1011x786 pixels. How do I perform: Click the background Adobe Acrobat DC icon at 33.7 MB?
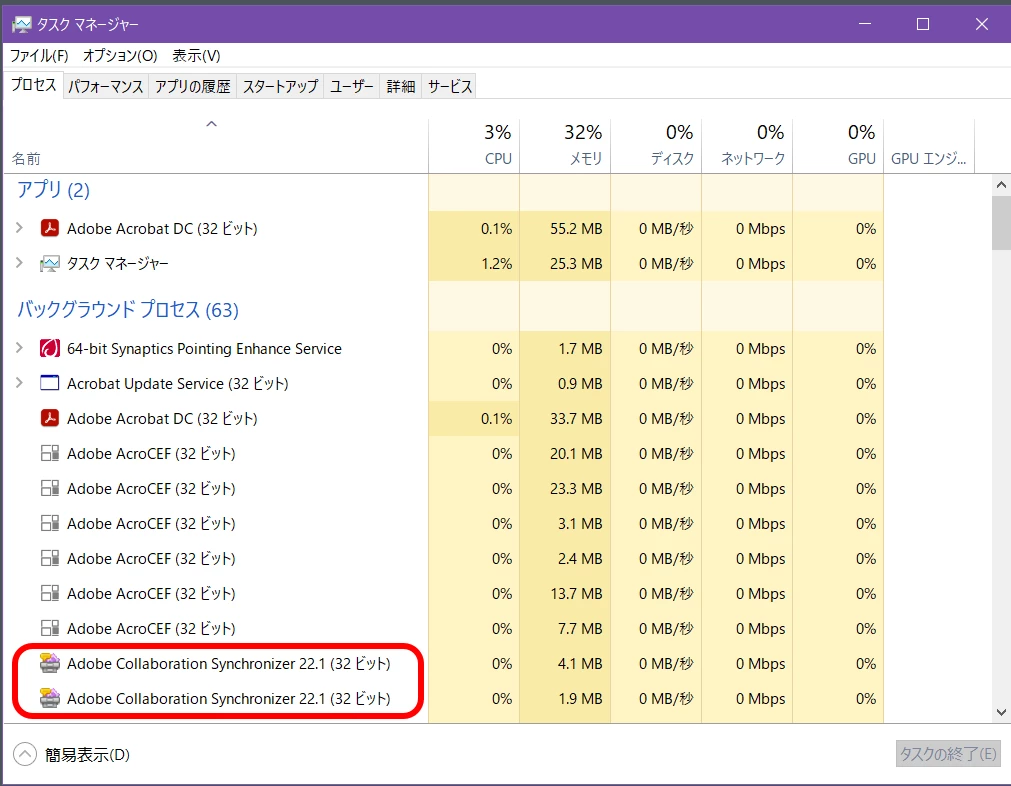click(x=50, y=418)
